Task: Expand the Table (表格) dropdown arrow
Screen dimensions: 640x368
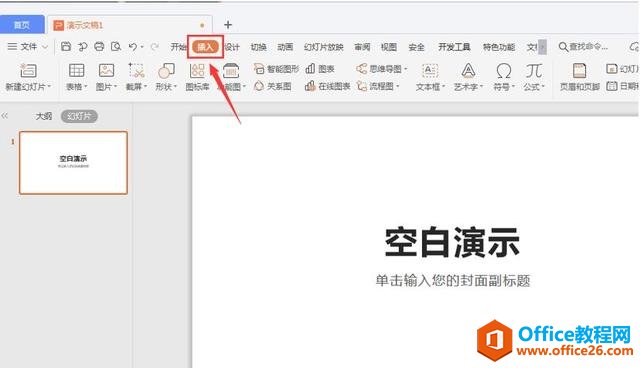Action: tap(86, 86)
